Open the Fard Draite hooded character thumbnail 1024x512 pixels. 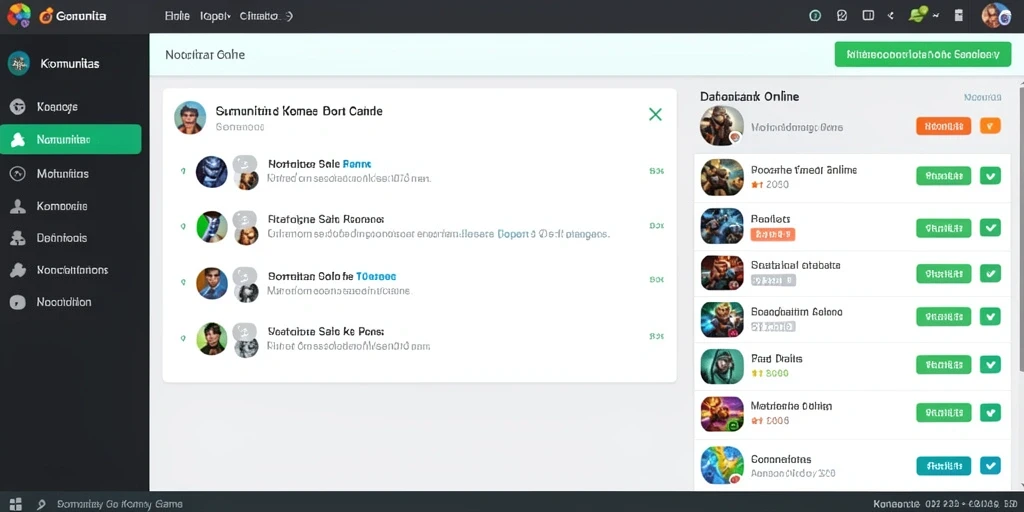(x=722, y=366)
